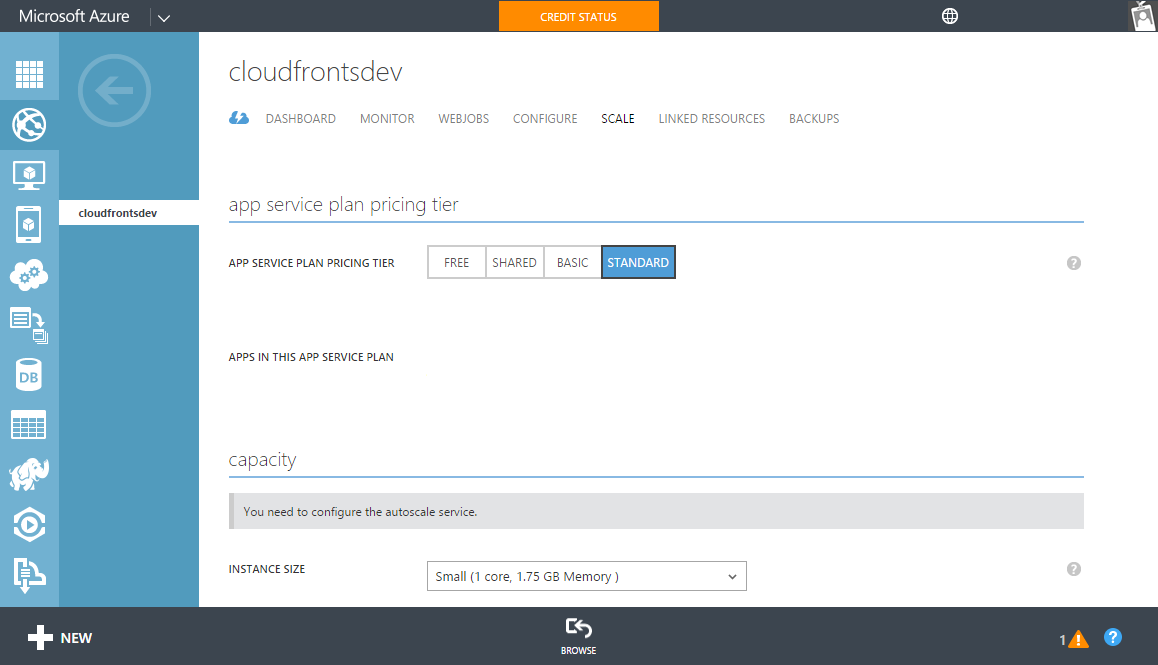Open the CONFIGURE tab

[x=545, y=119]
